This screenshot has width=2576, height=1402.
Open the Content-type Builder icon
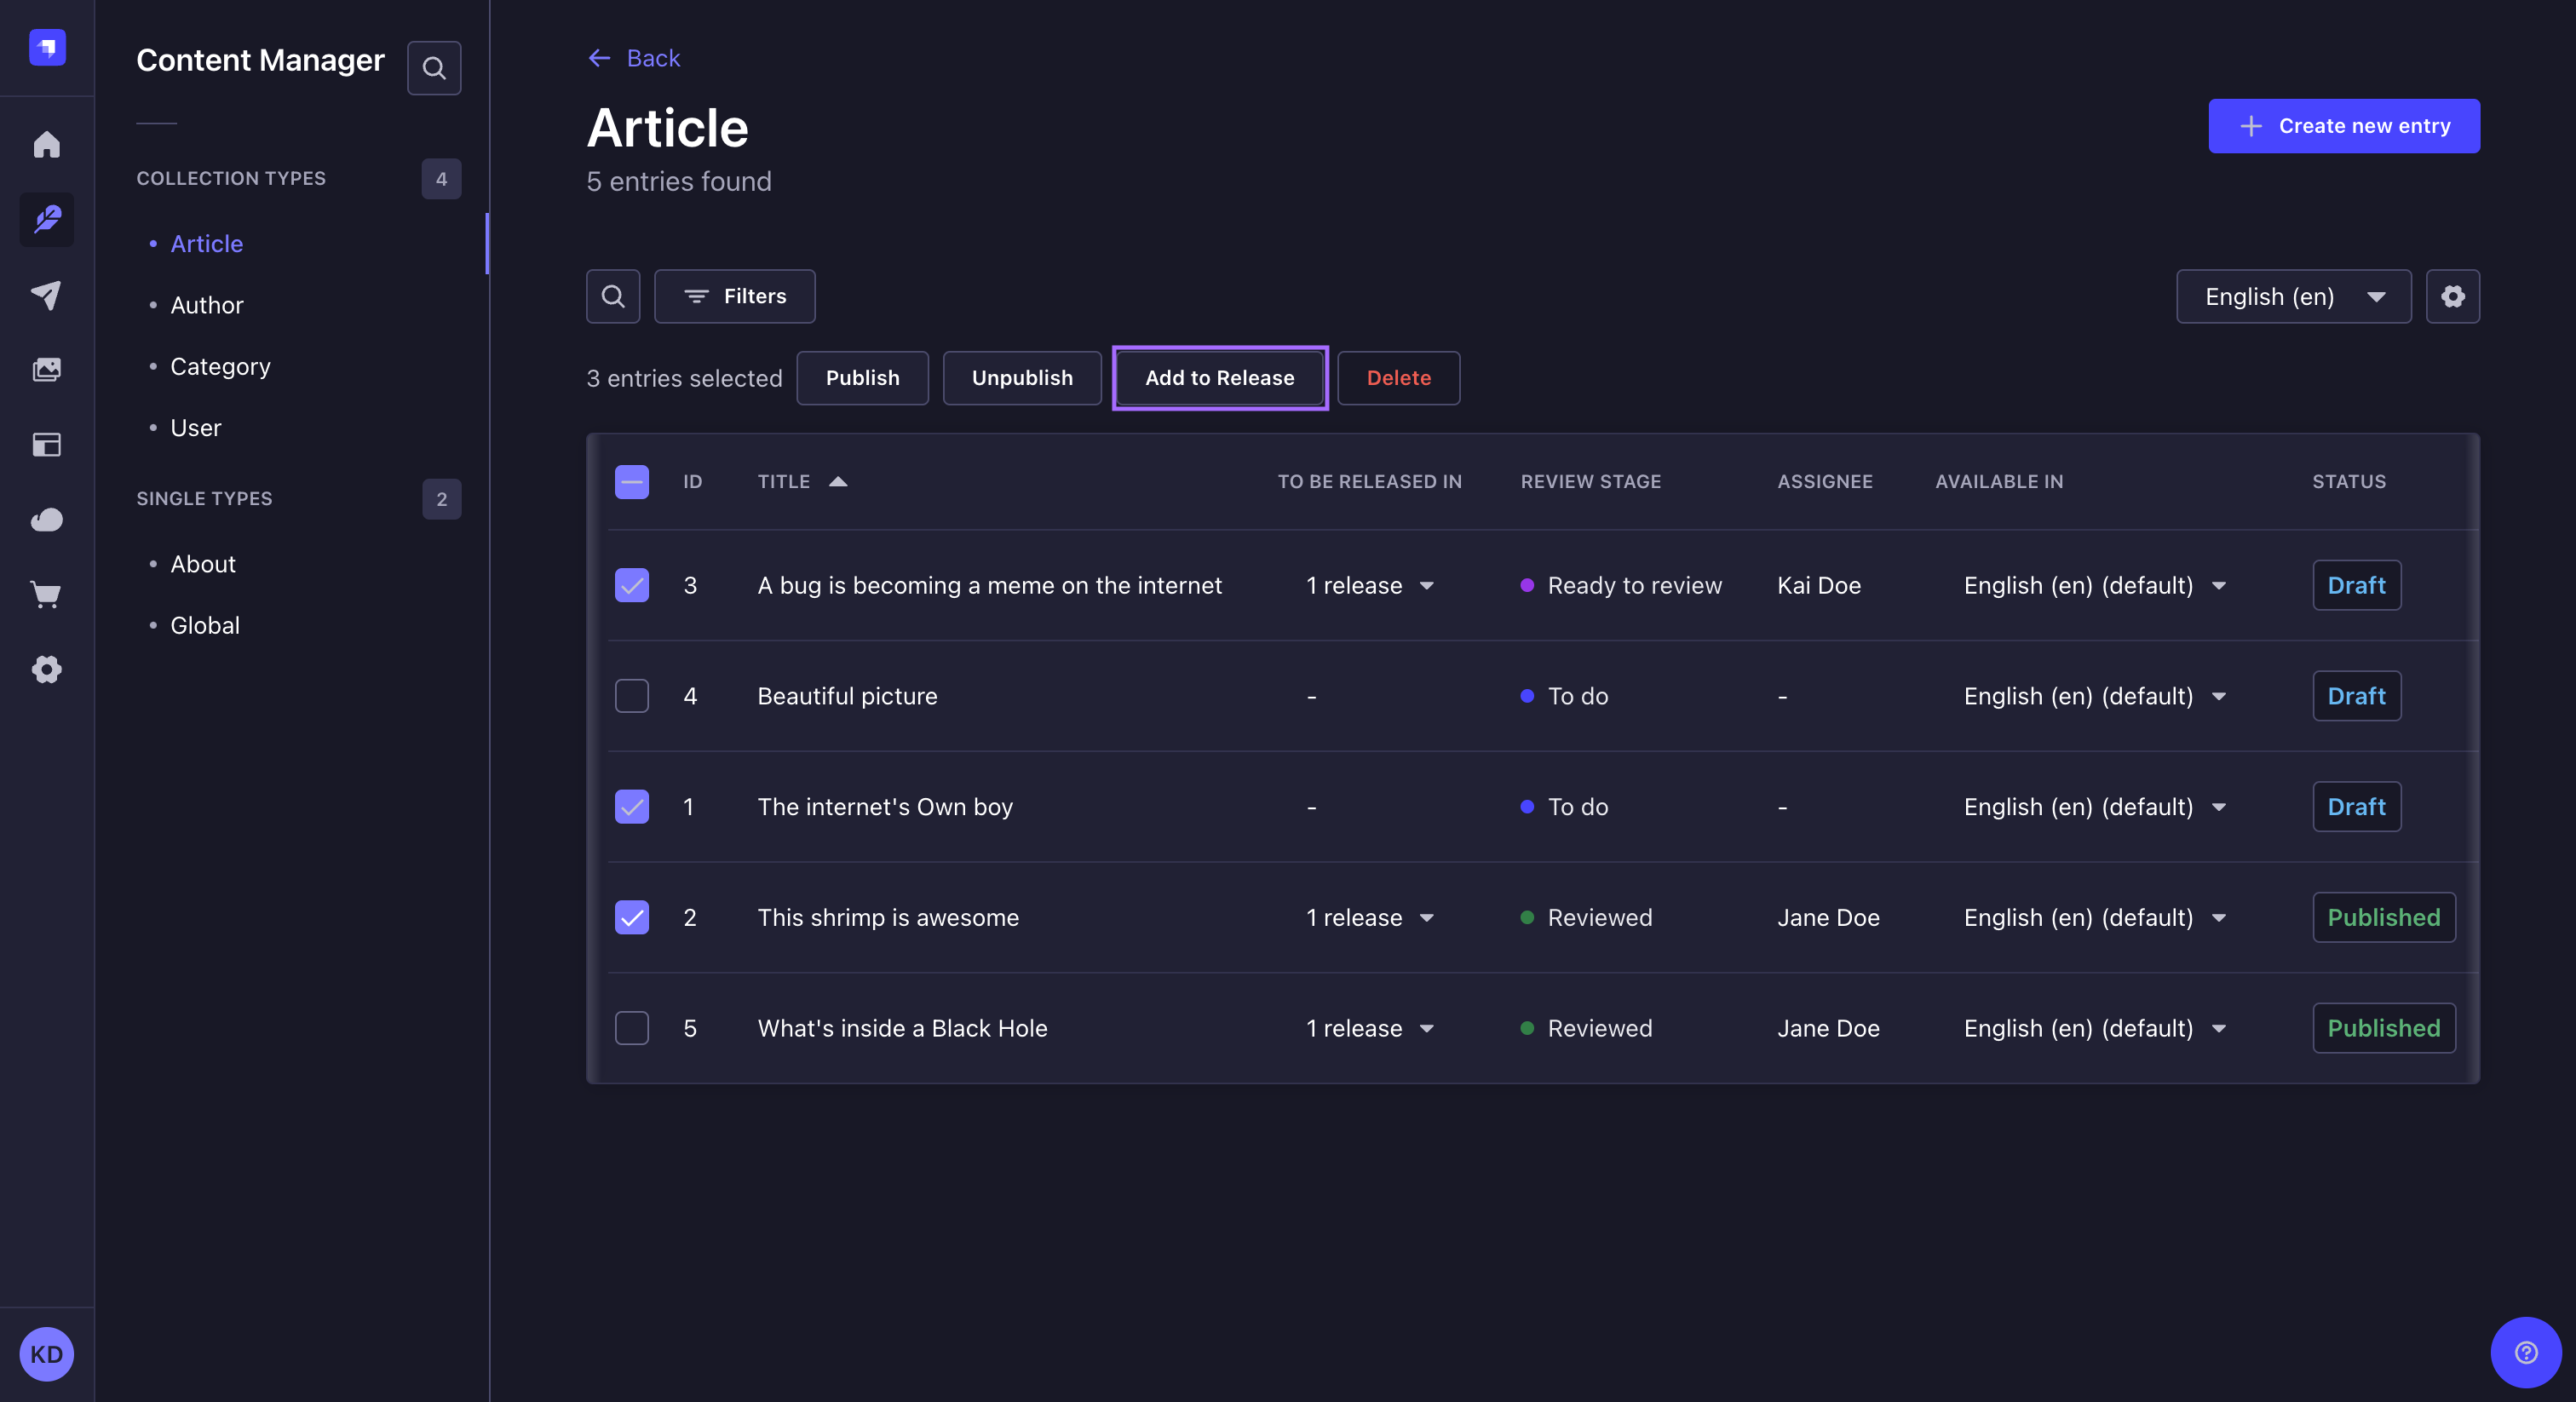(x=46, y=445)
